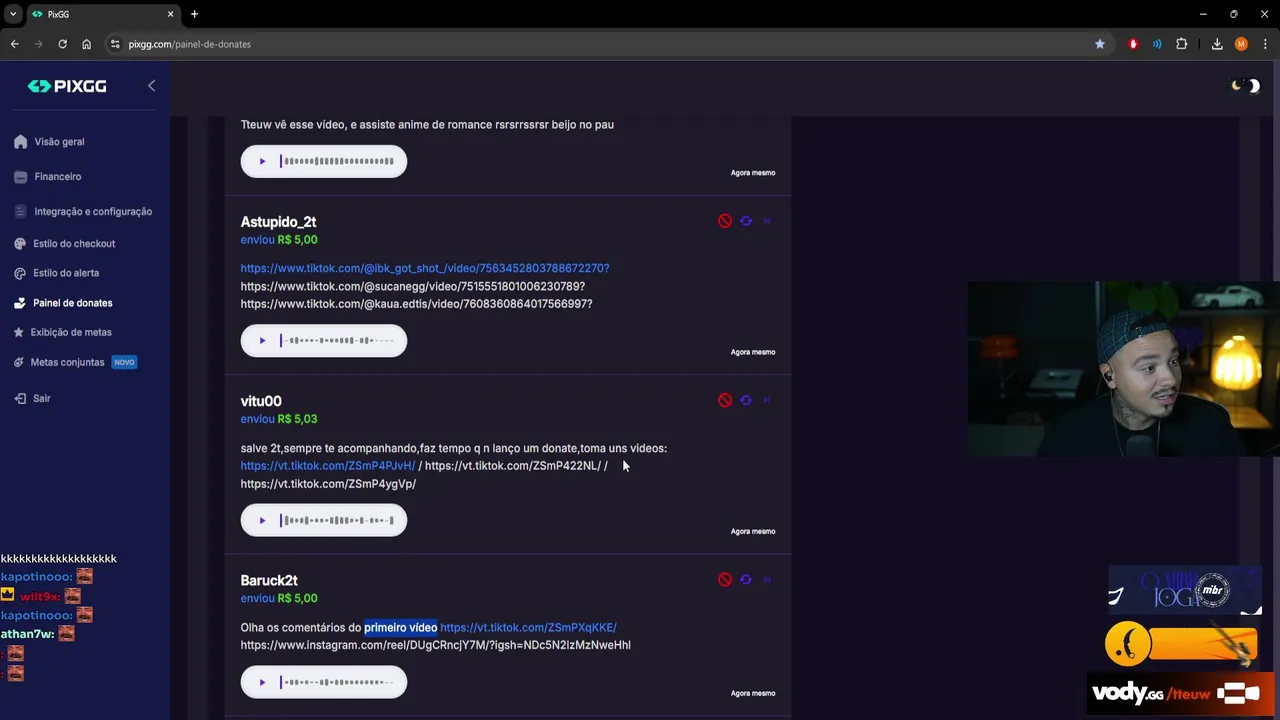The image size is (1280, 720).
Task: Click the palette icon beside Estilo do alerta
Action: tap(20, 273)
